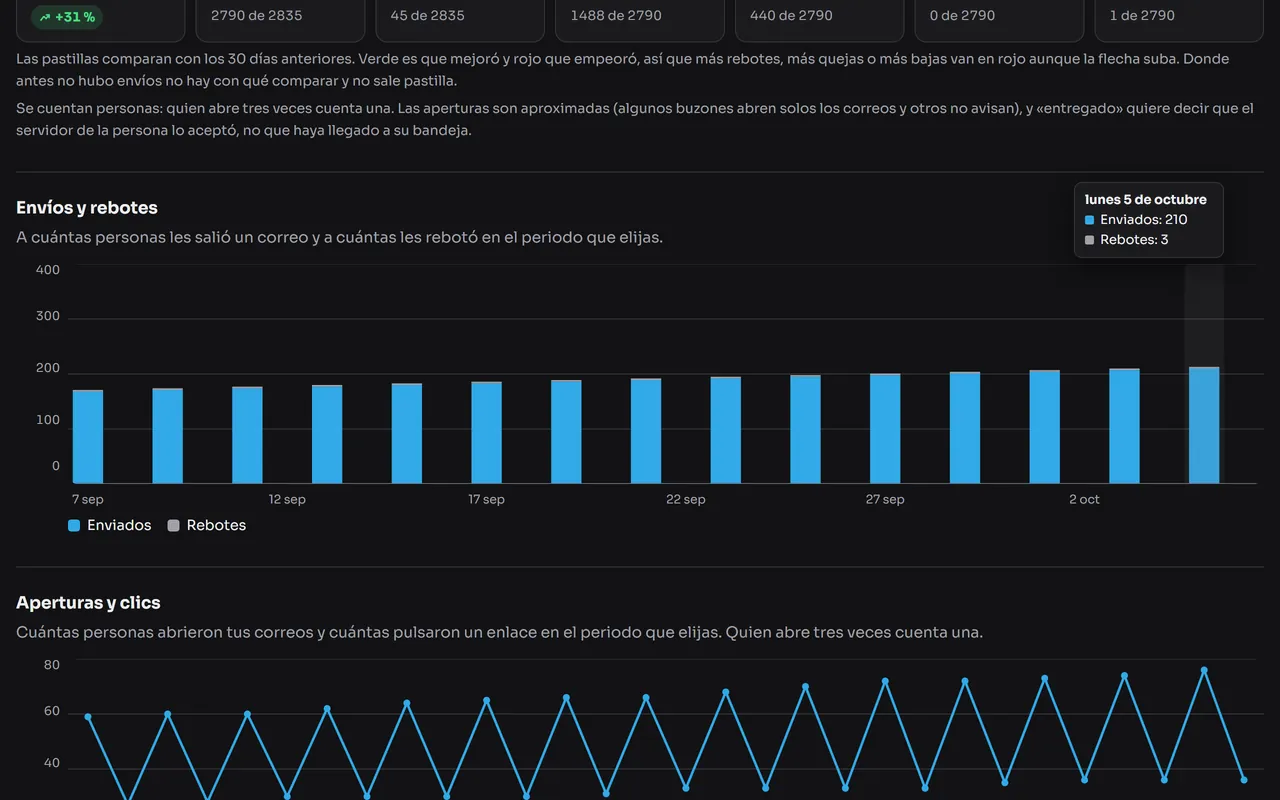1280x800 pixels.
Task: Click the "17 sep" x-axis label
Action: pyautogui.click(x=486, y=499)
